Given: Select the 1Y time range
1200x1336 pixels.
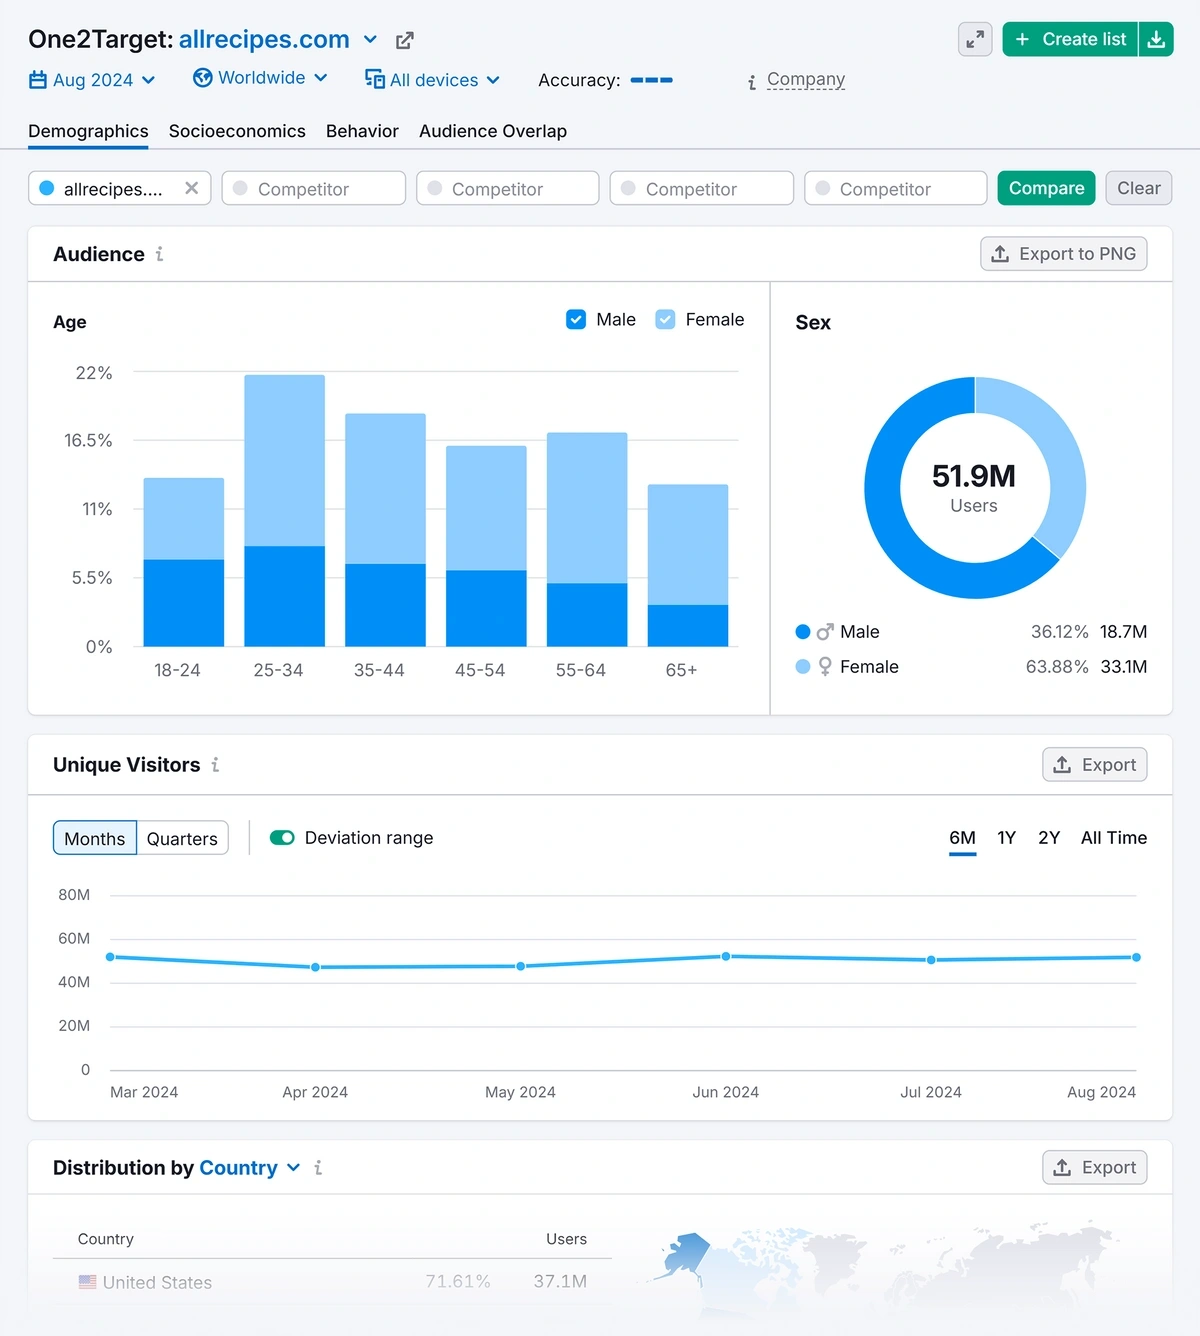Looking at the screenshot, I should tap(1006, 838).
